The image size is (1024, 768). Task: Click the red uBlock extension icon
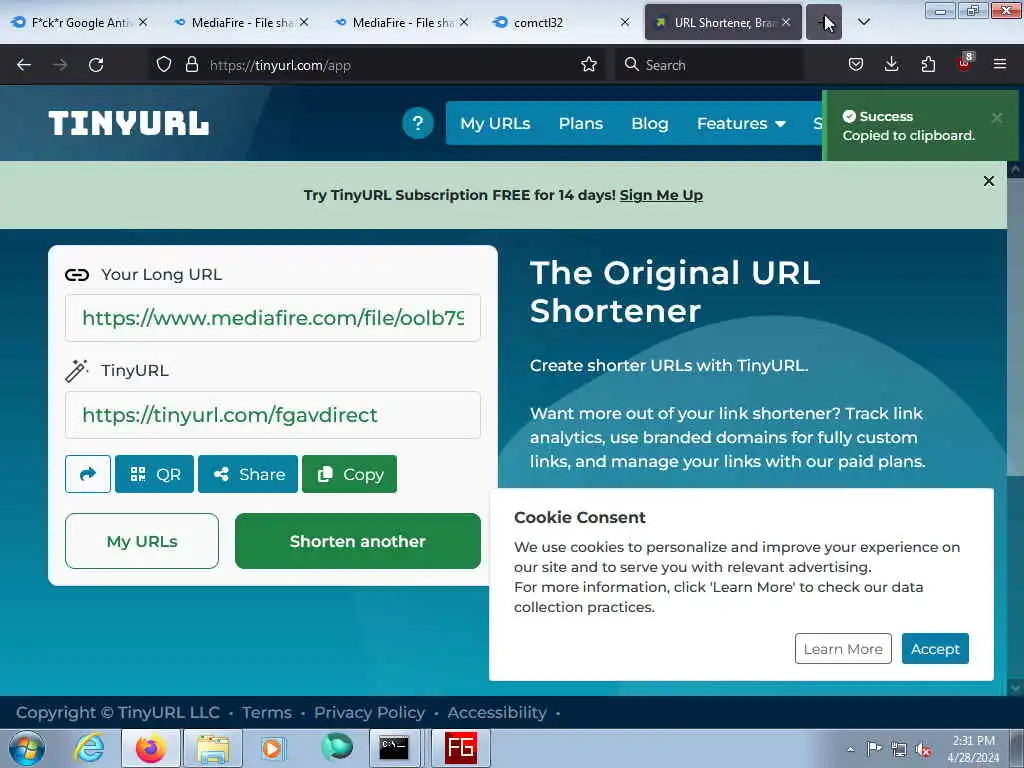[x=965, y=63]
